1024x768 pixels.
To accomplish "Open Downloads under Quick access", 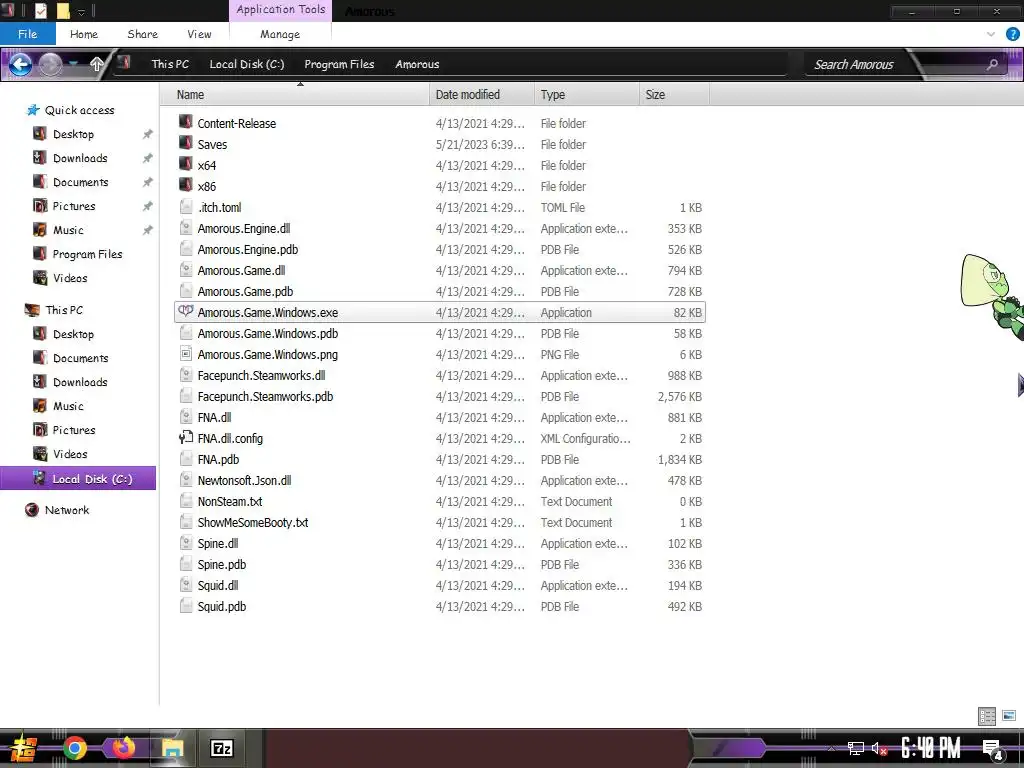I will point(80,158).
